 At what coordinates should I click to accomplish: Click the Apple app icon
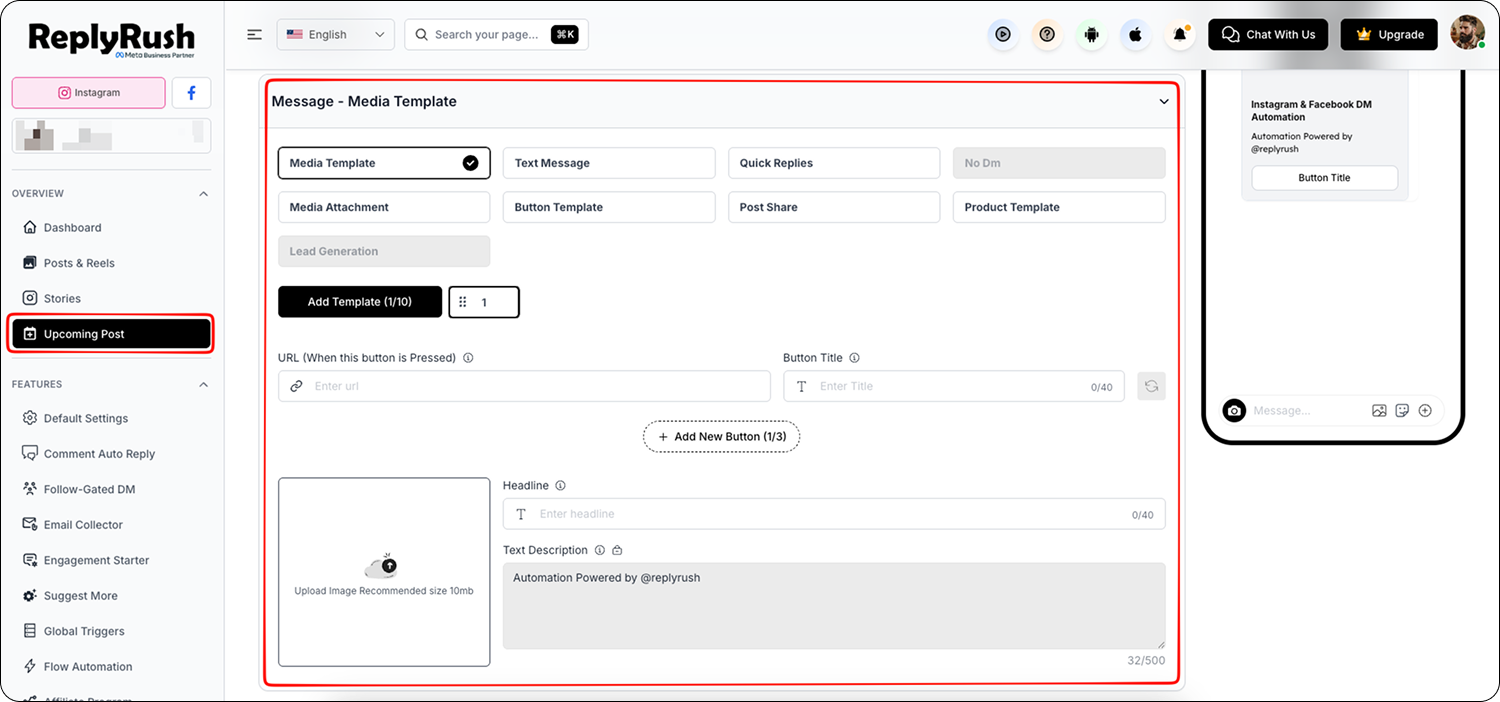click(1135, 34)
